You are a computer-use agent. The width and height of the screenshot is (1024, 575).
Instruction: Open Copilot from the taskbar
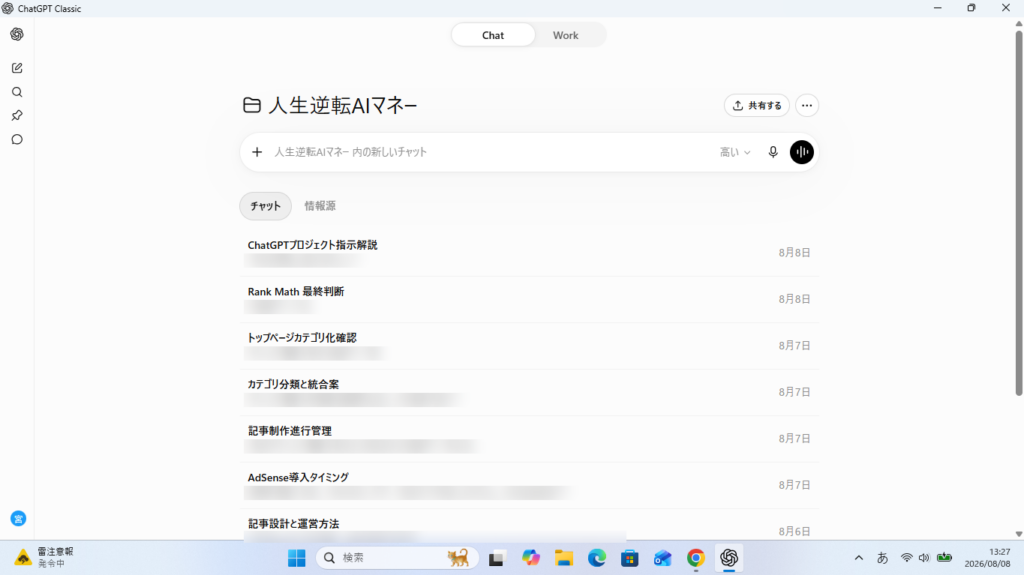click(x=531, y=558)
